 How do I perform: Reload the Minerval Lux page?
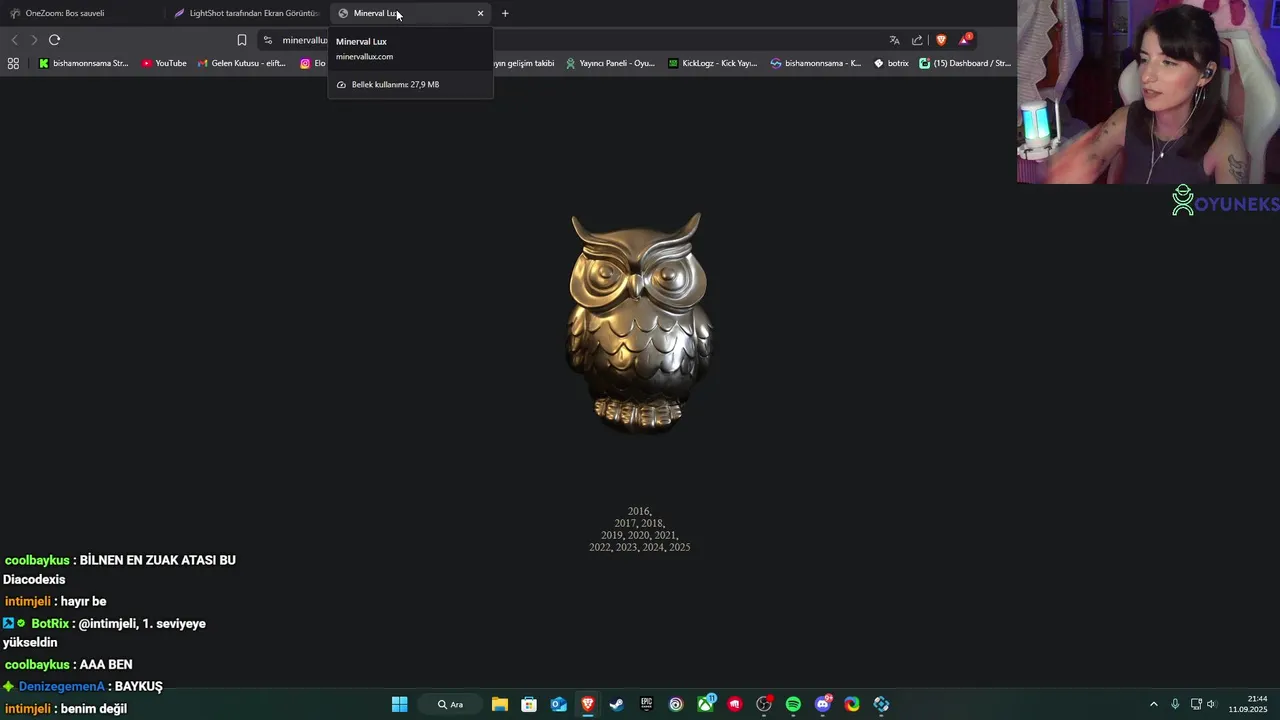coord(54,40)
